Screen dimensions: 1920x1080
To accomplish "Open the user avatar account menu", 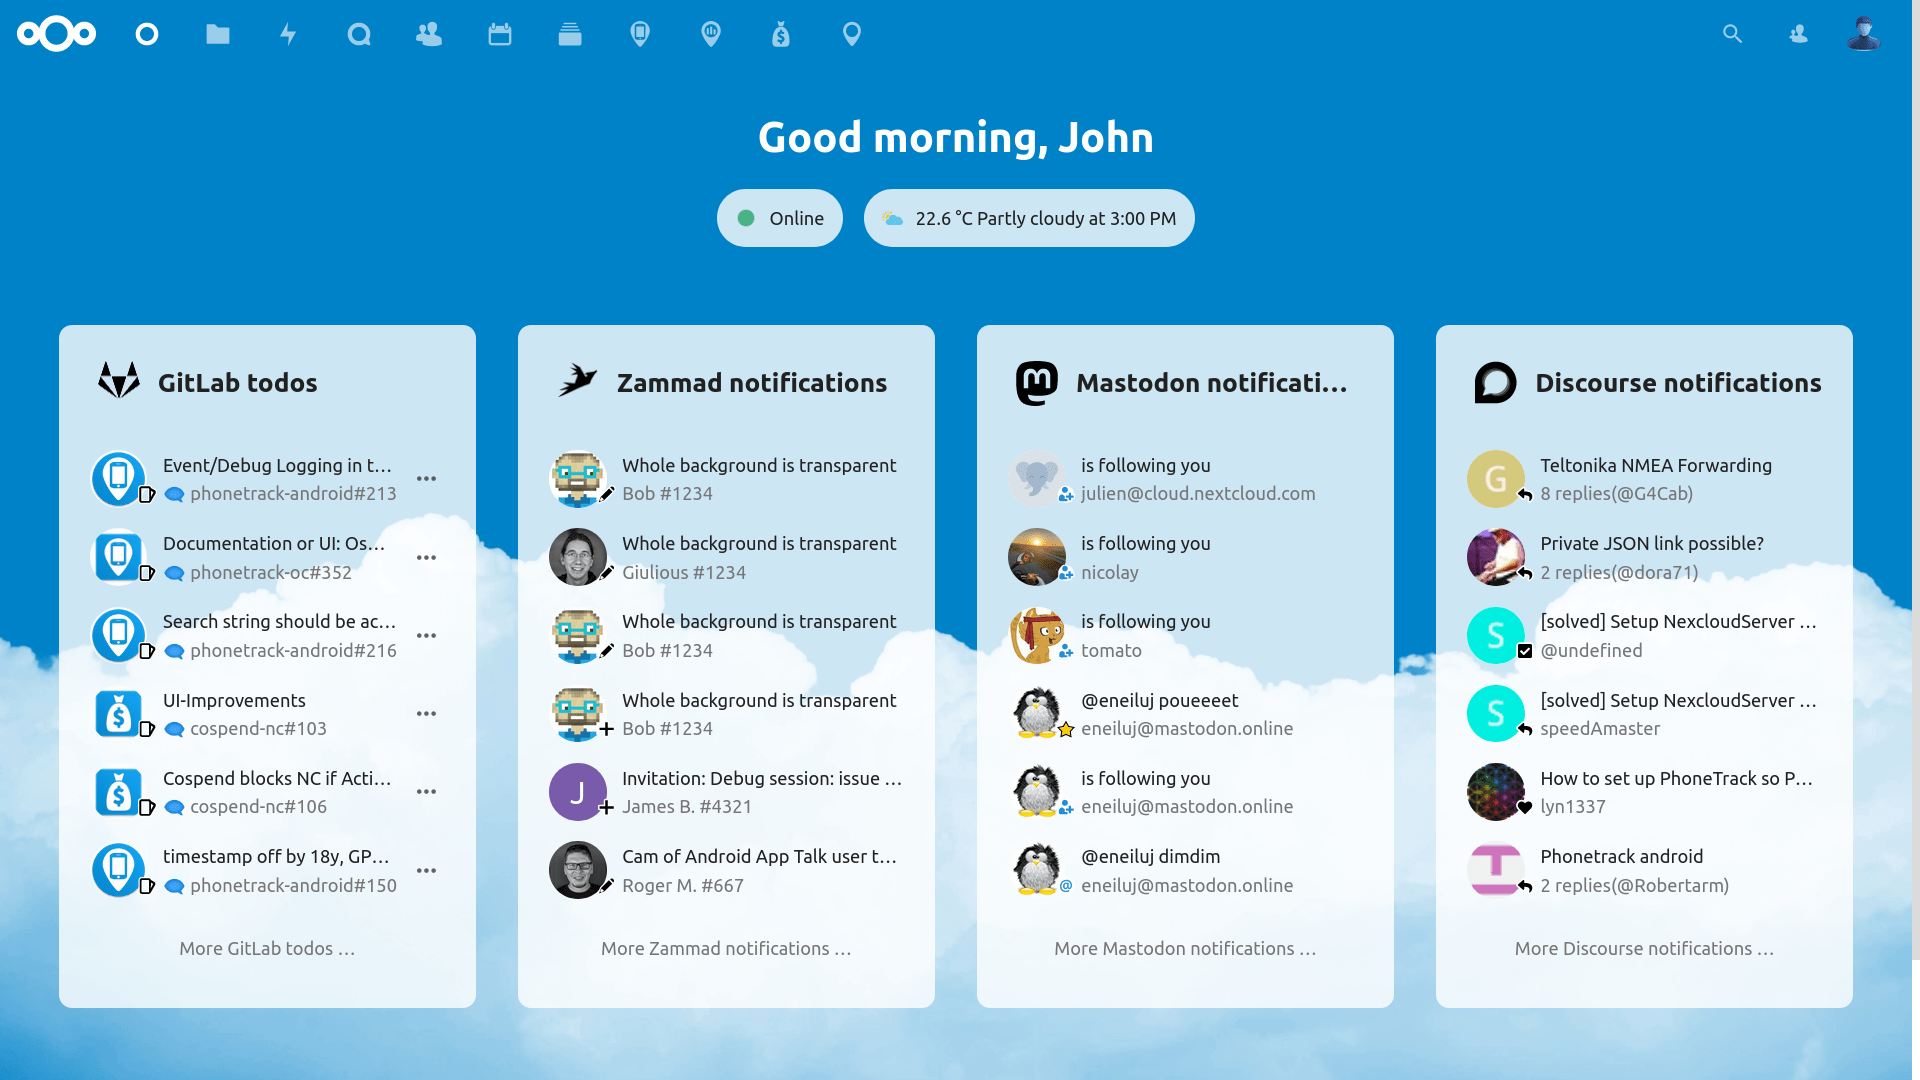I will pos(1863,34).
